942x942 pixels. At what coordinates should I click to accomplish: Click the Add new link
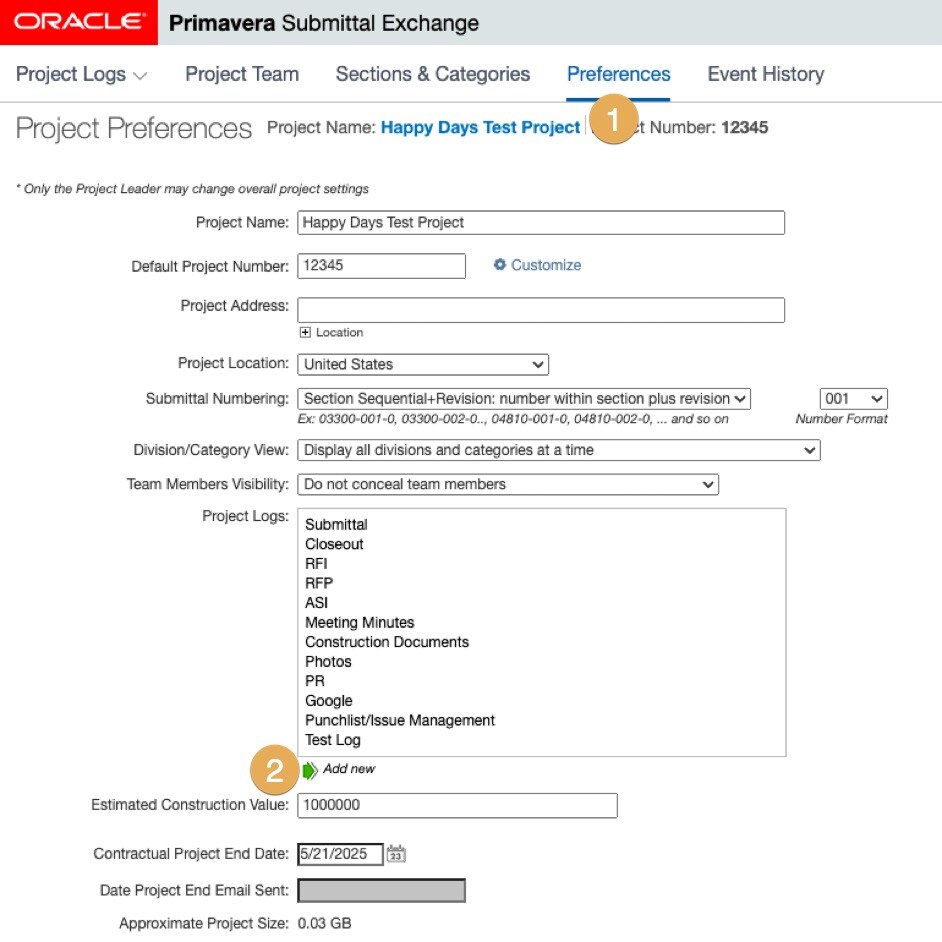click(349, 769)
